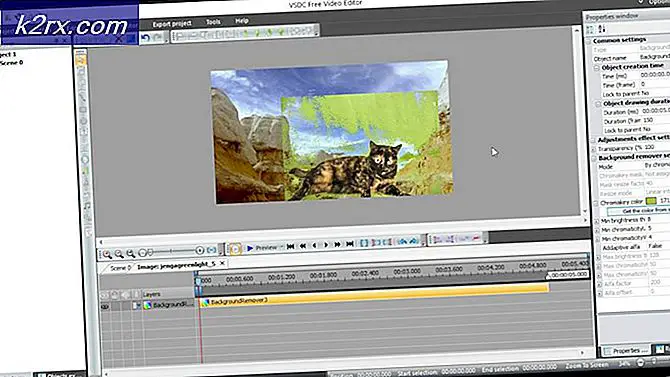Expand the Transparency property
This screenshot has width=670, height=377.
click(594, 149)
